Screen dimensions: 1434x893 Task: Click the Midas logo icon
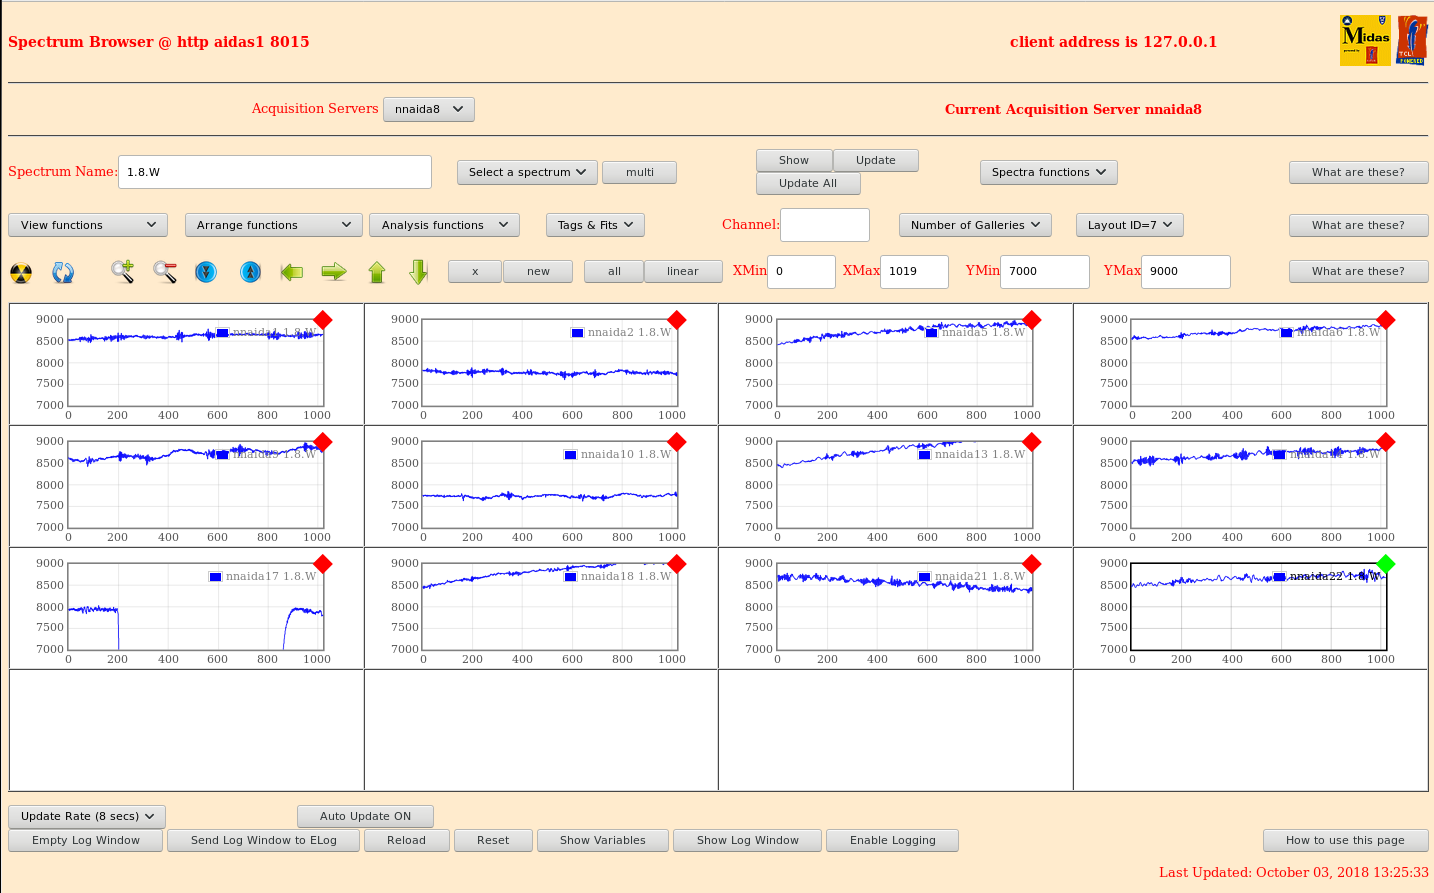(1366, 41)
